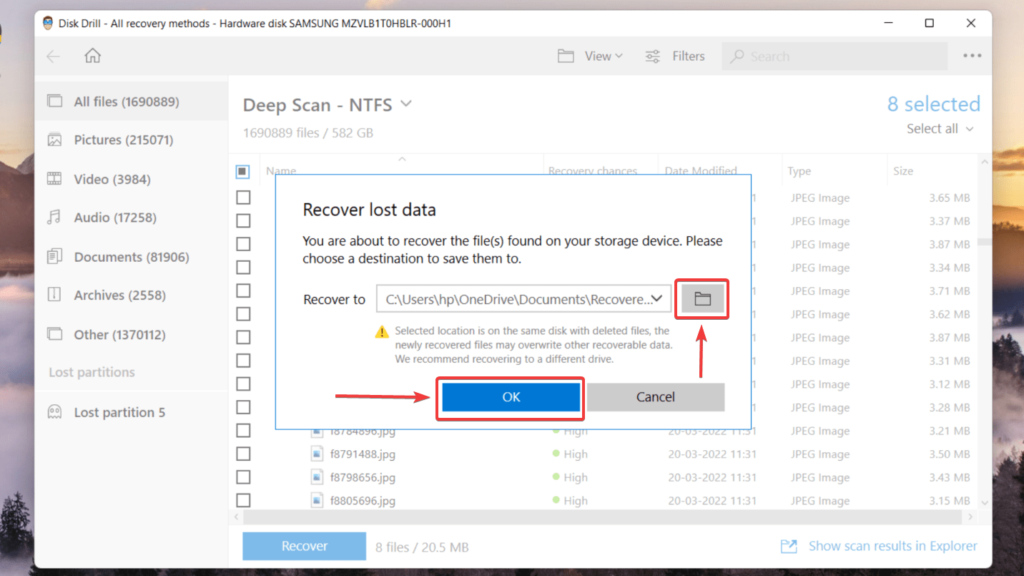Image resolution: width=1024 pixels, height=576 pixels.
Task: Browse destination using the folder icon
Action: [701, 298]
